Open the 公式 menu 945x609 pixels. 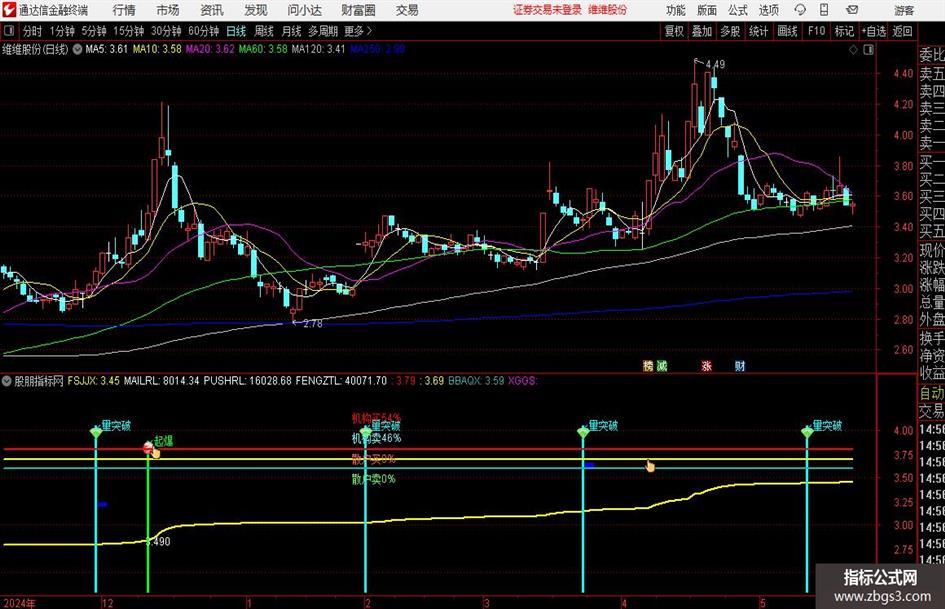click(x=738, y=10)
